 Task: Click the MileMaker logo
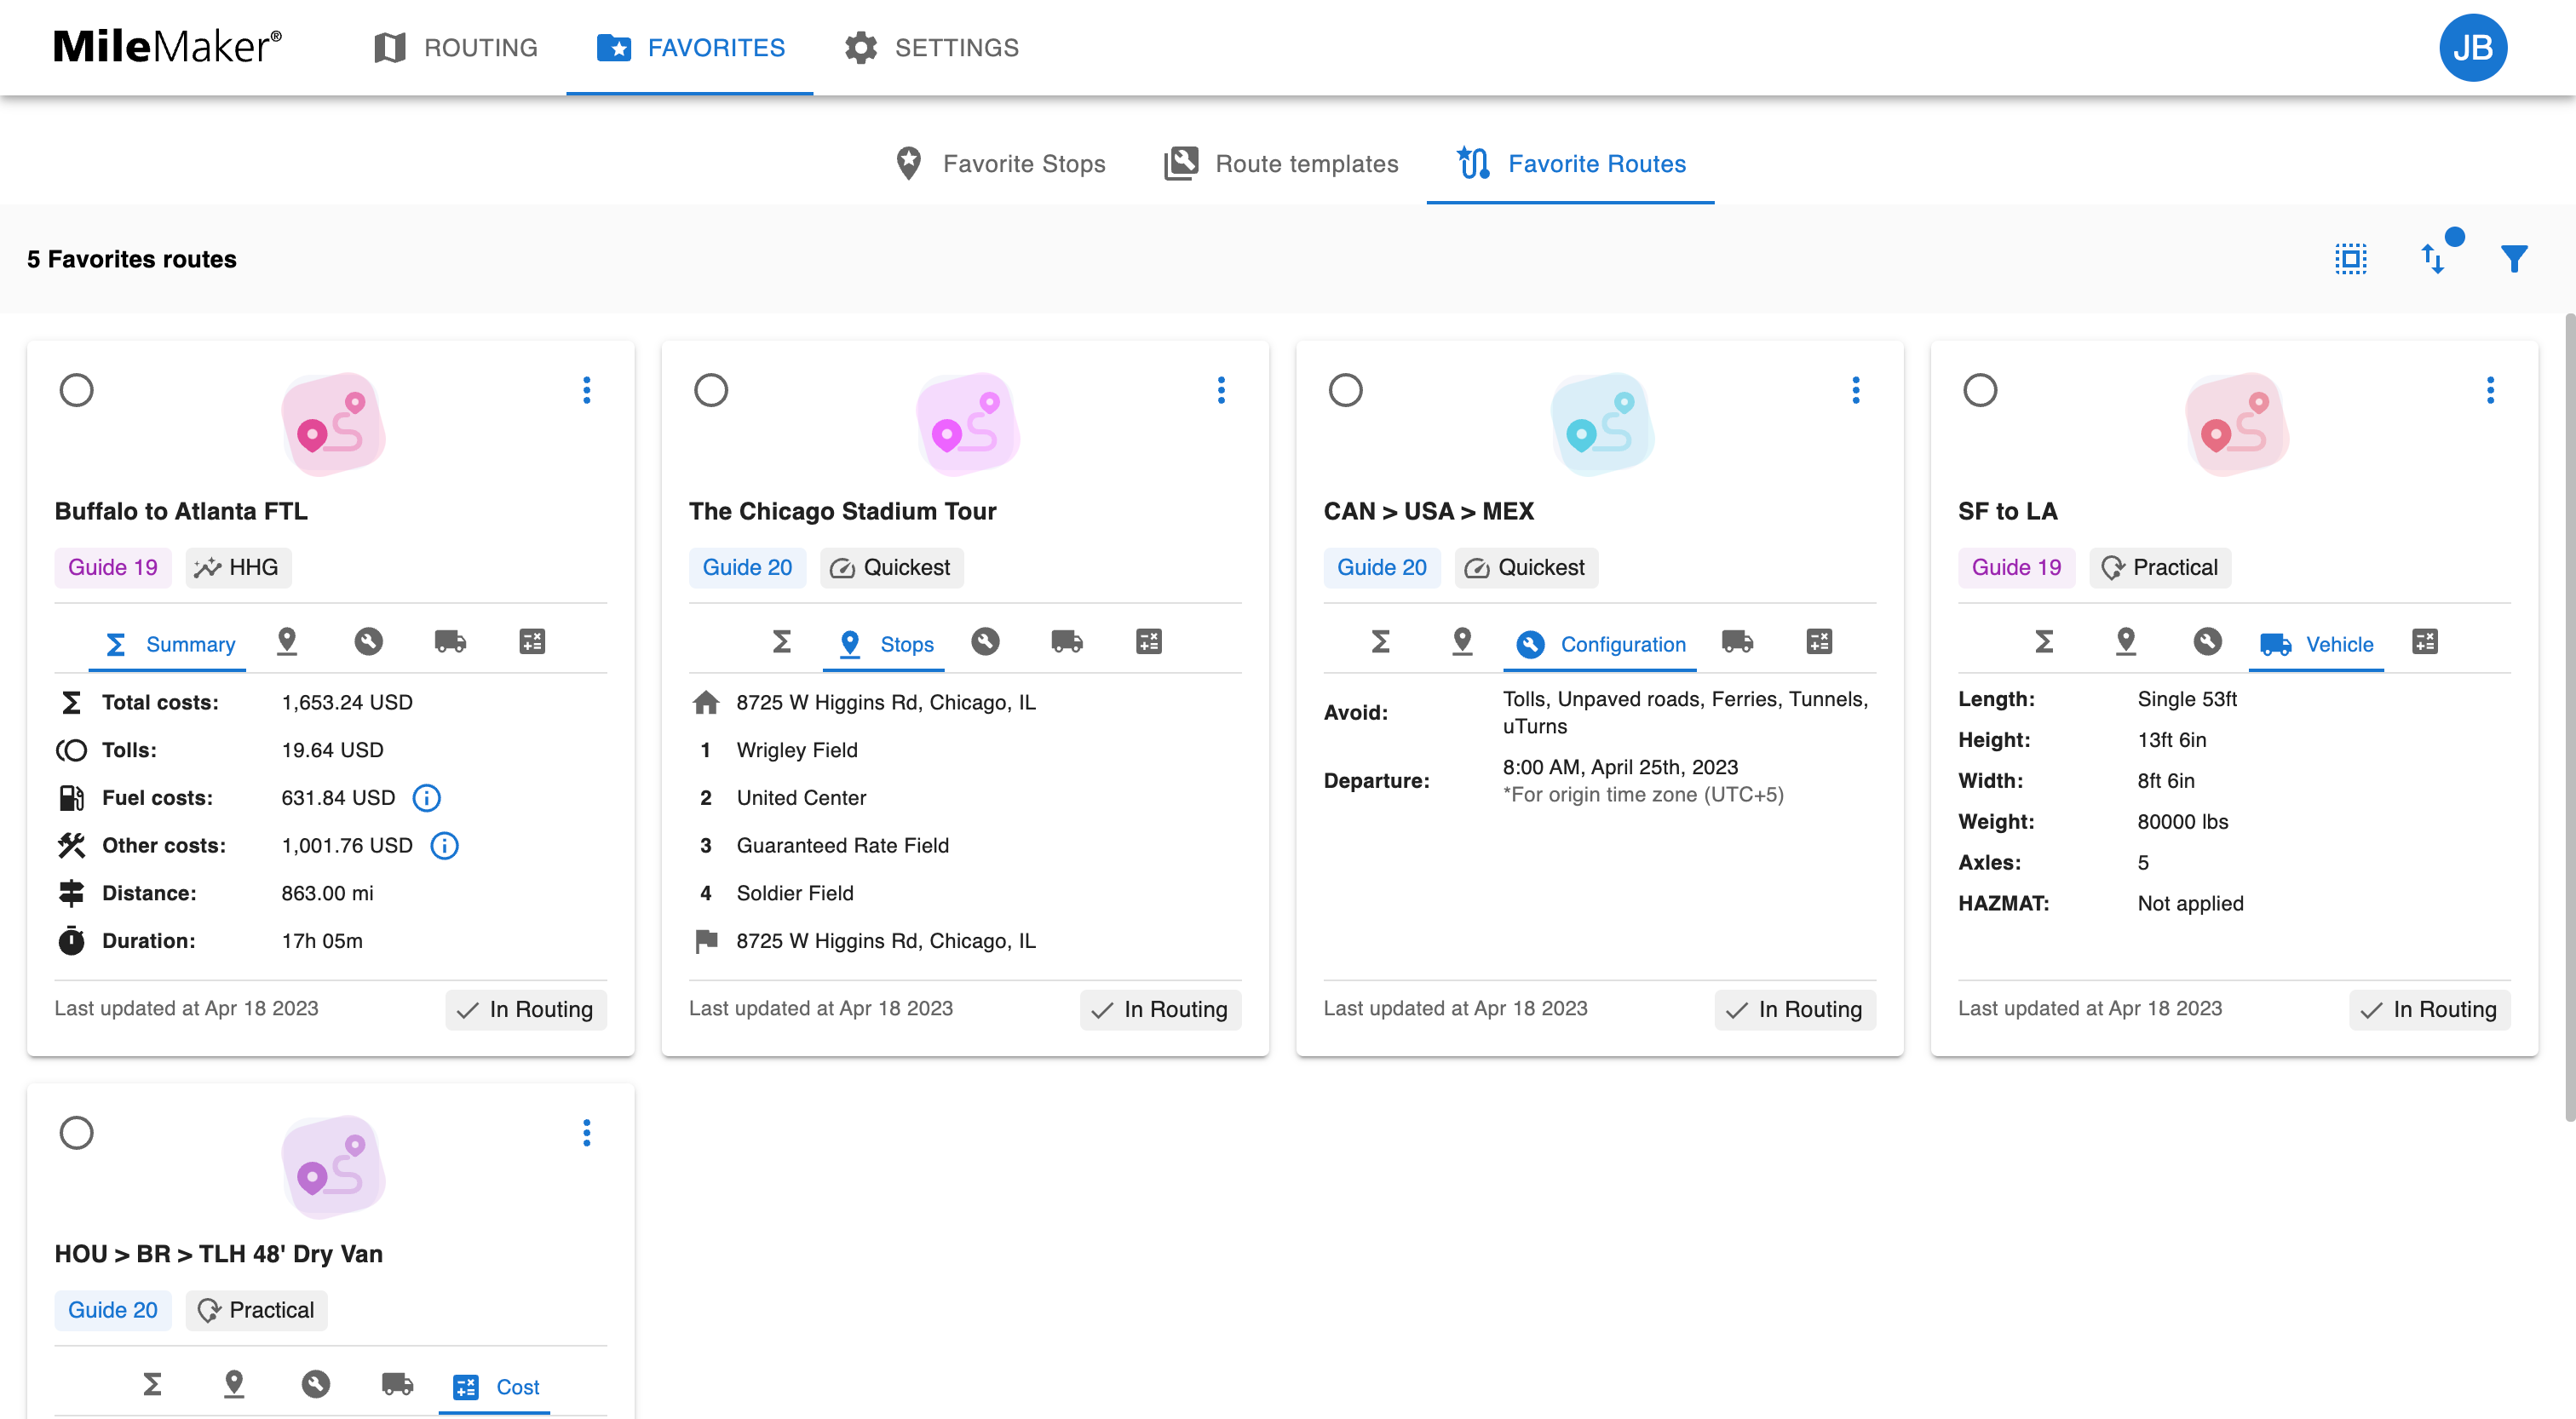[167, 47]
